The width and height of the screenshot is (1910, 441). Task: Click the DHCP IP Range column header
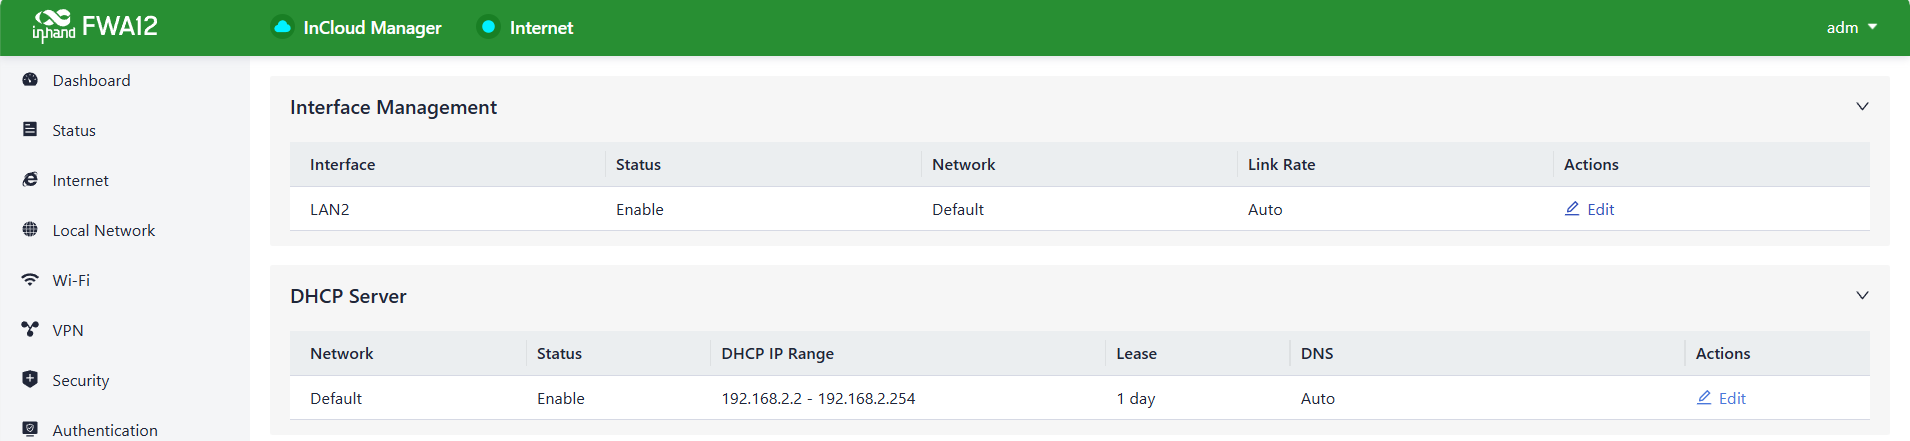(778, 353)
